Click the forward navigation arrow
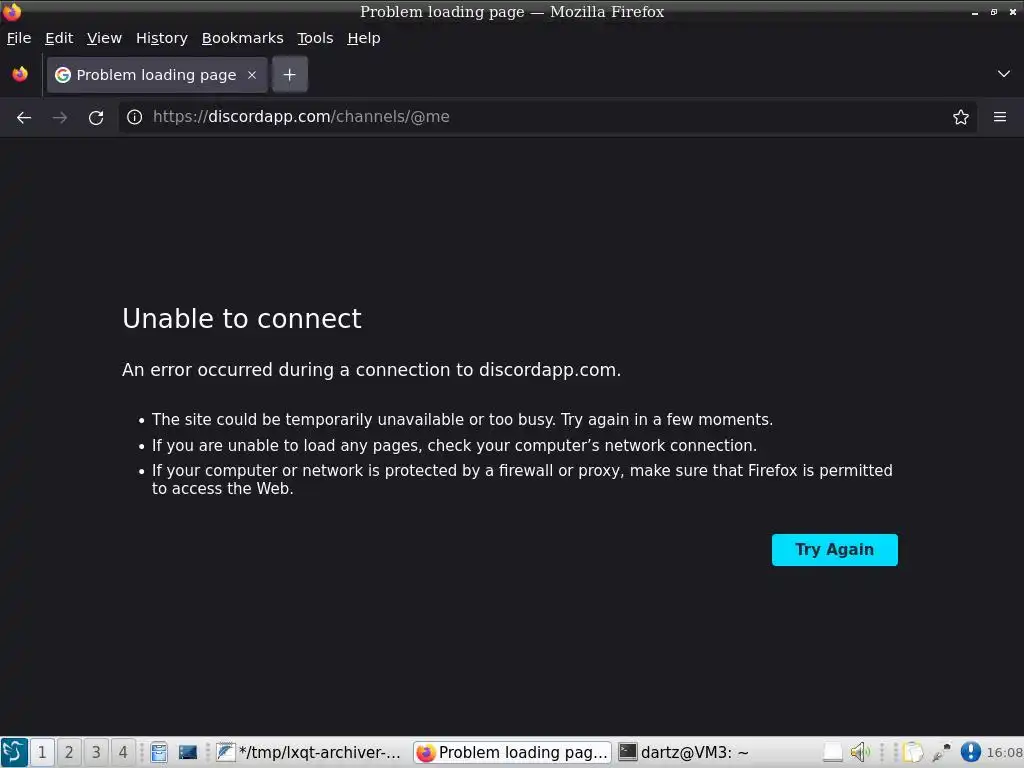This screenshot has width=1024, height=768. (x=59, y=118)
